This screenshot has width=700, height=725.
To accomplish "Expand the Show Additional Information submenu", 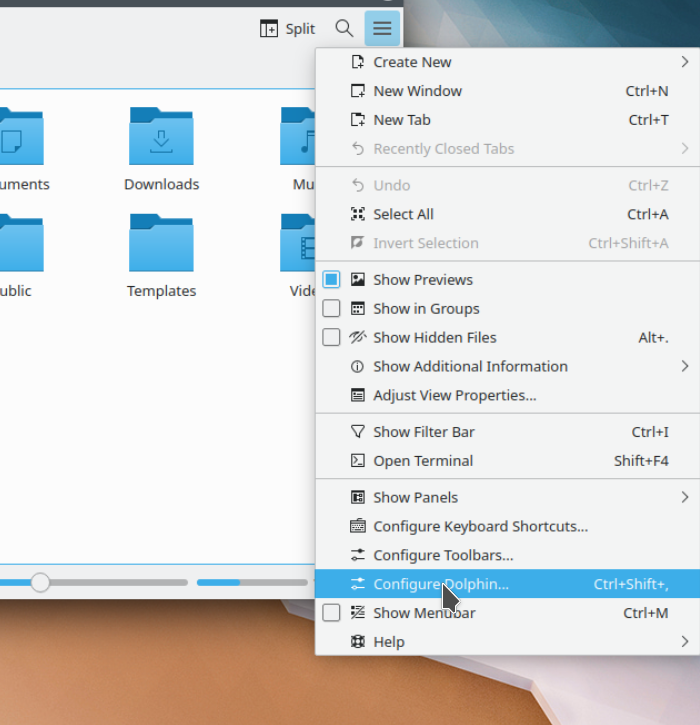I will 685,367.
